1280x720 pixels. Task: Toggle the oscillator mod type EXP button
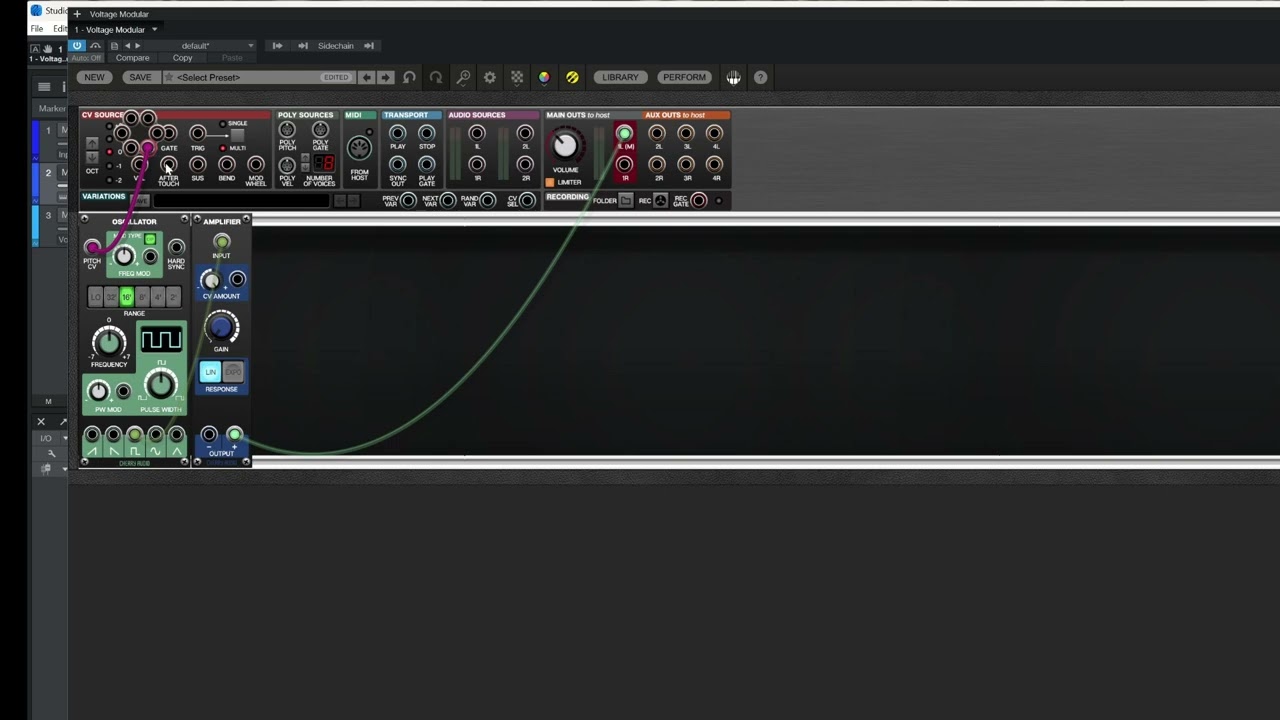click(149, 239)
